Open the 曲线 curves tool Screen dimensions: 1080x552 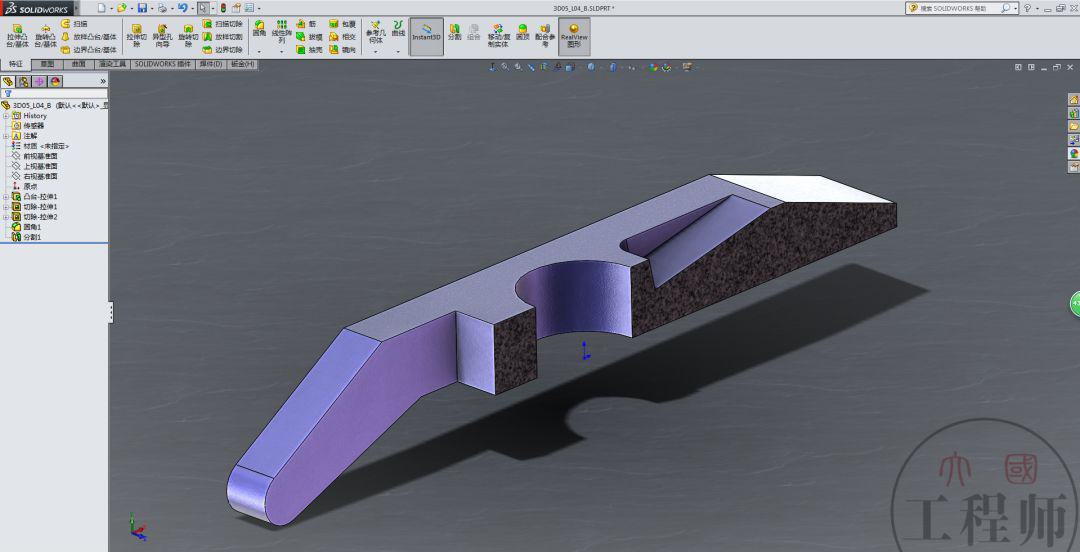[x=398, y=28]
